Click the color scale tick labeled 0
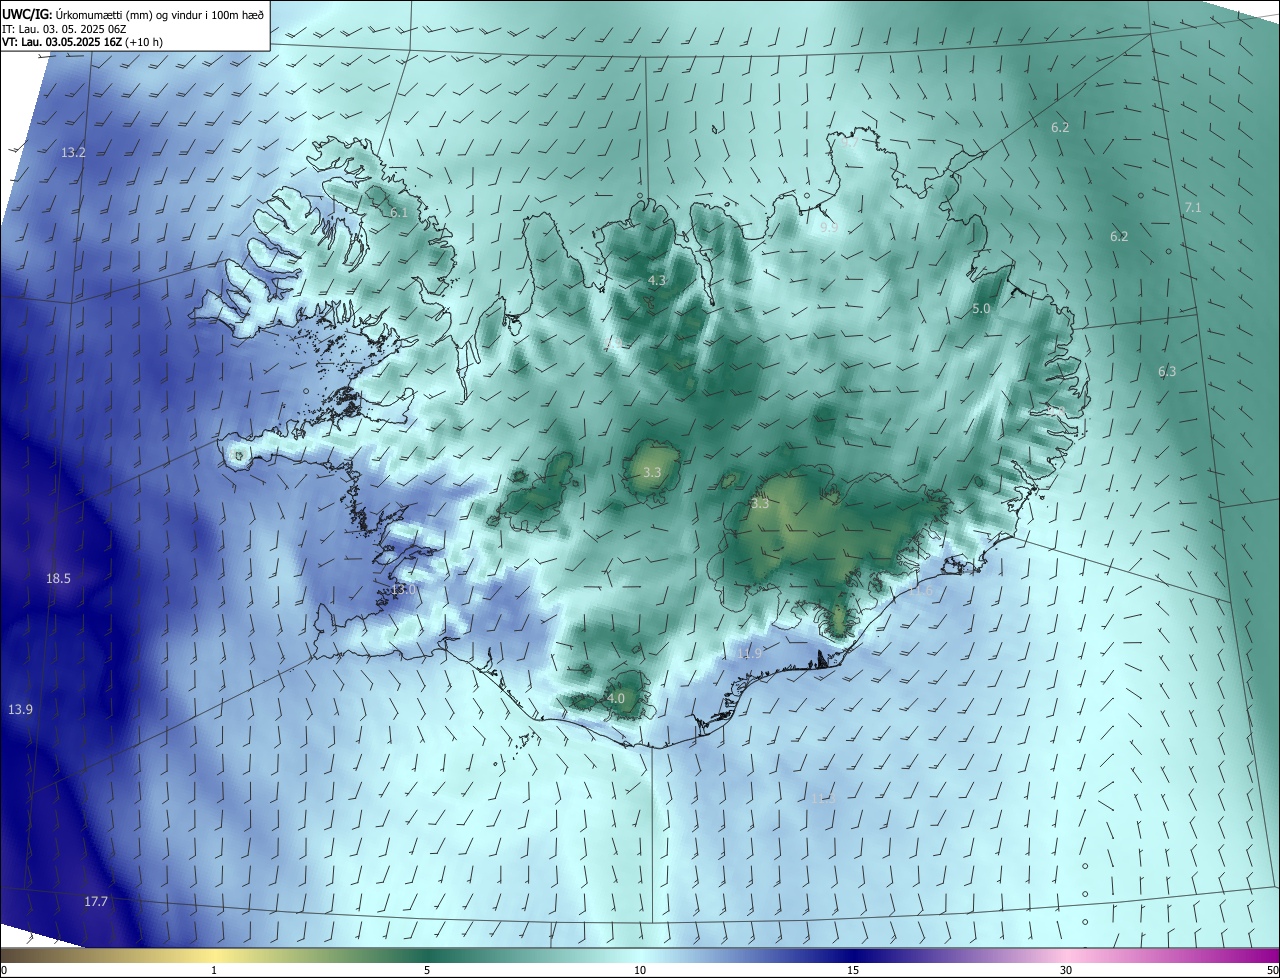 (x=3, y=970)
